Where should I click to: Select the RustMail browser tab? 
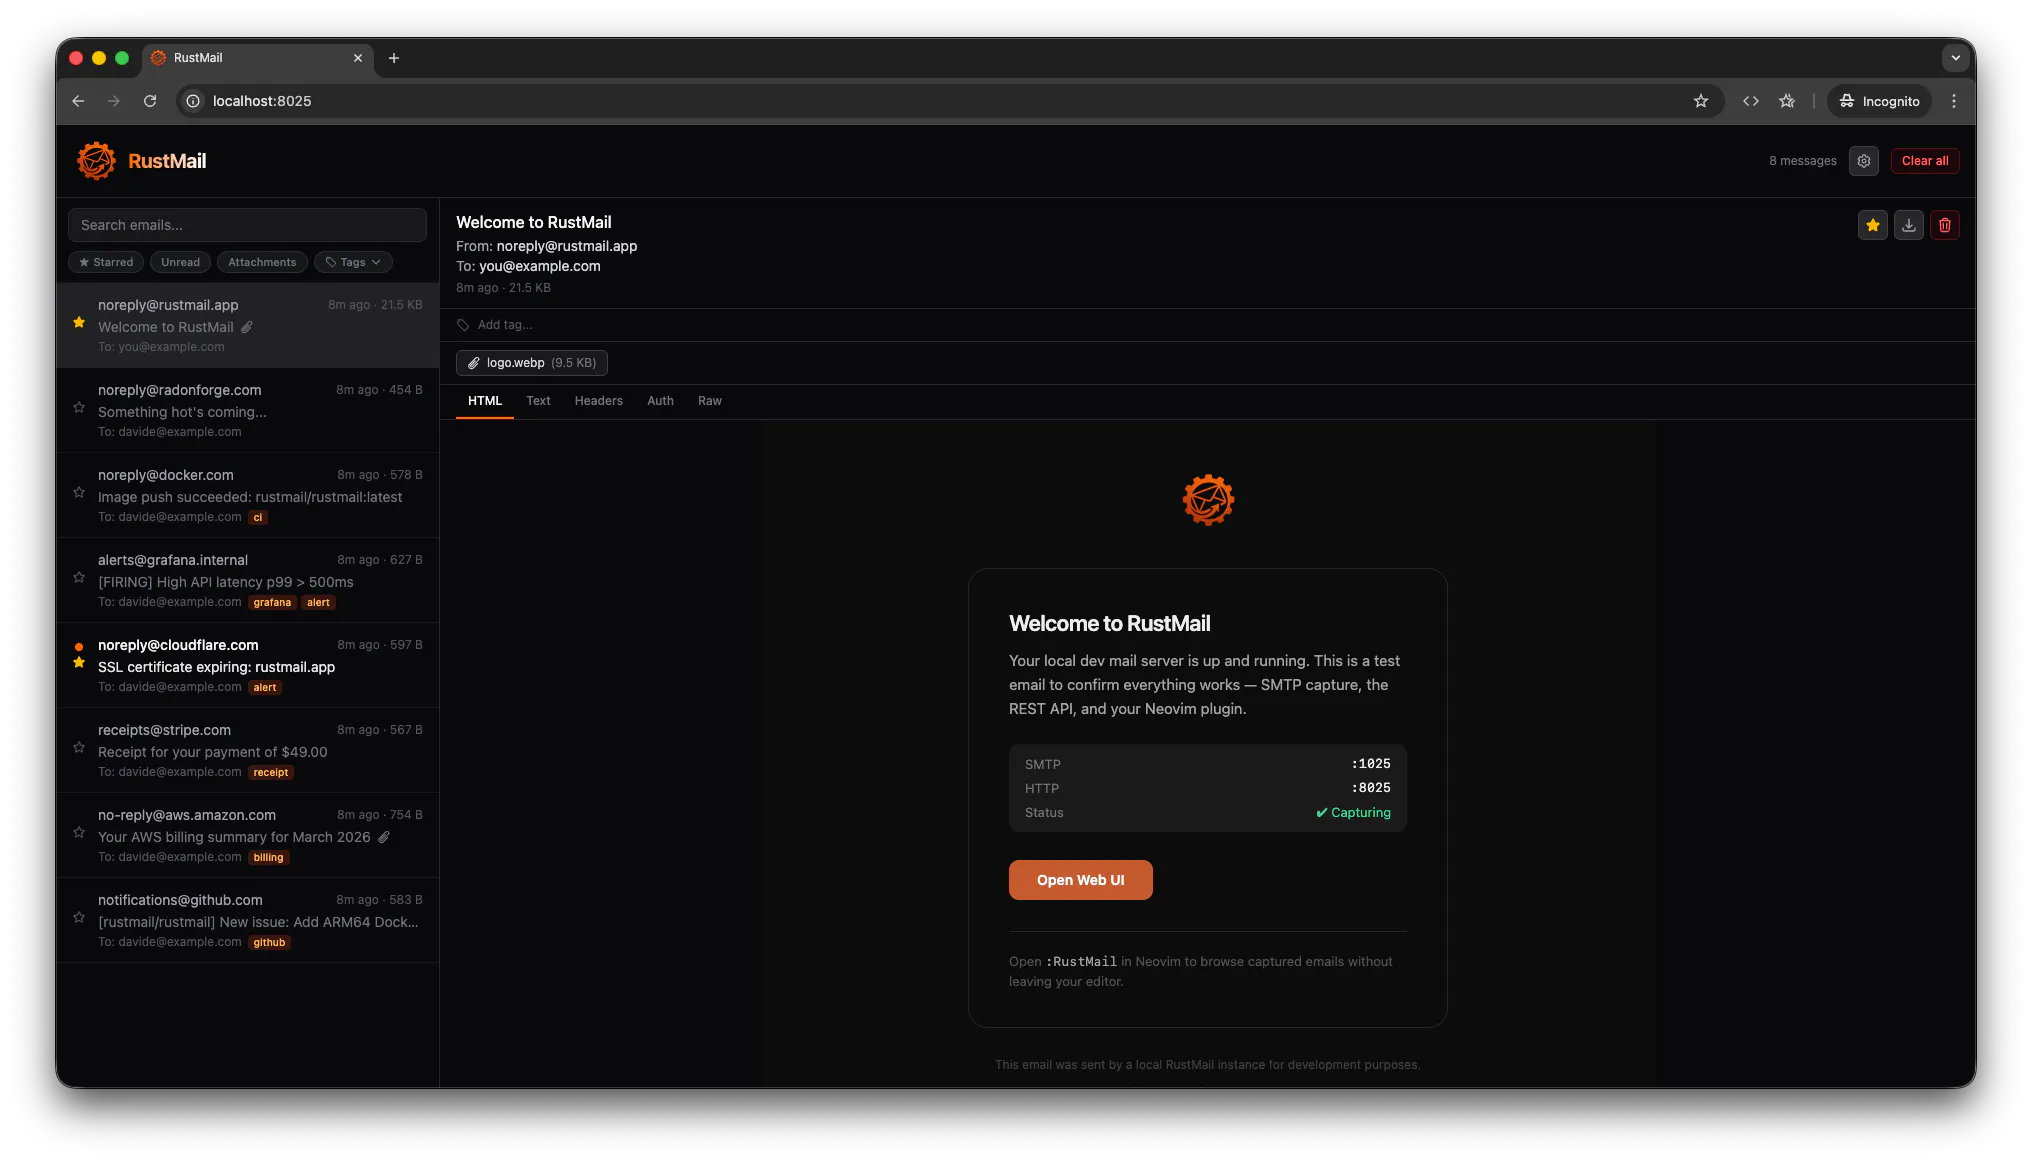coord(258,58)
